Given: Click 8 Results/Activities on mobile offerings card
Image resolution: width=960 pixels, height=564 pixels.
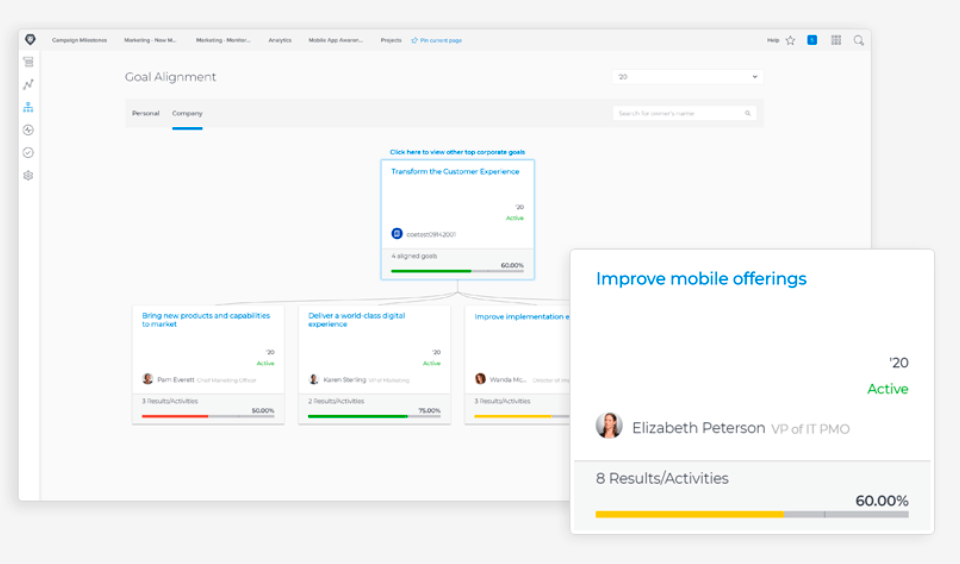Looking at the screenshot, I should tap(662, 478).
